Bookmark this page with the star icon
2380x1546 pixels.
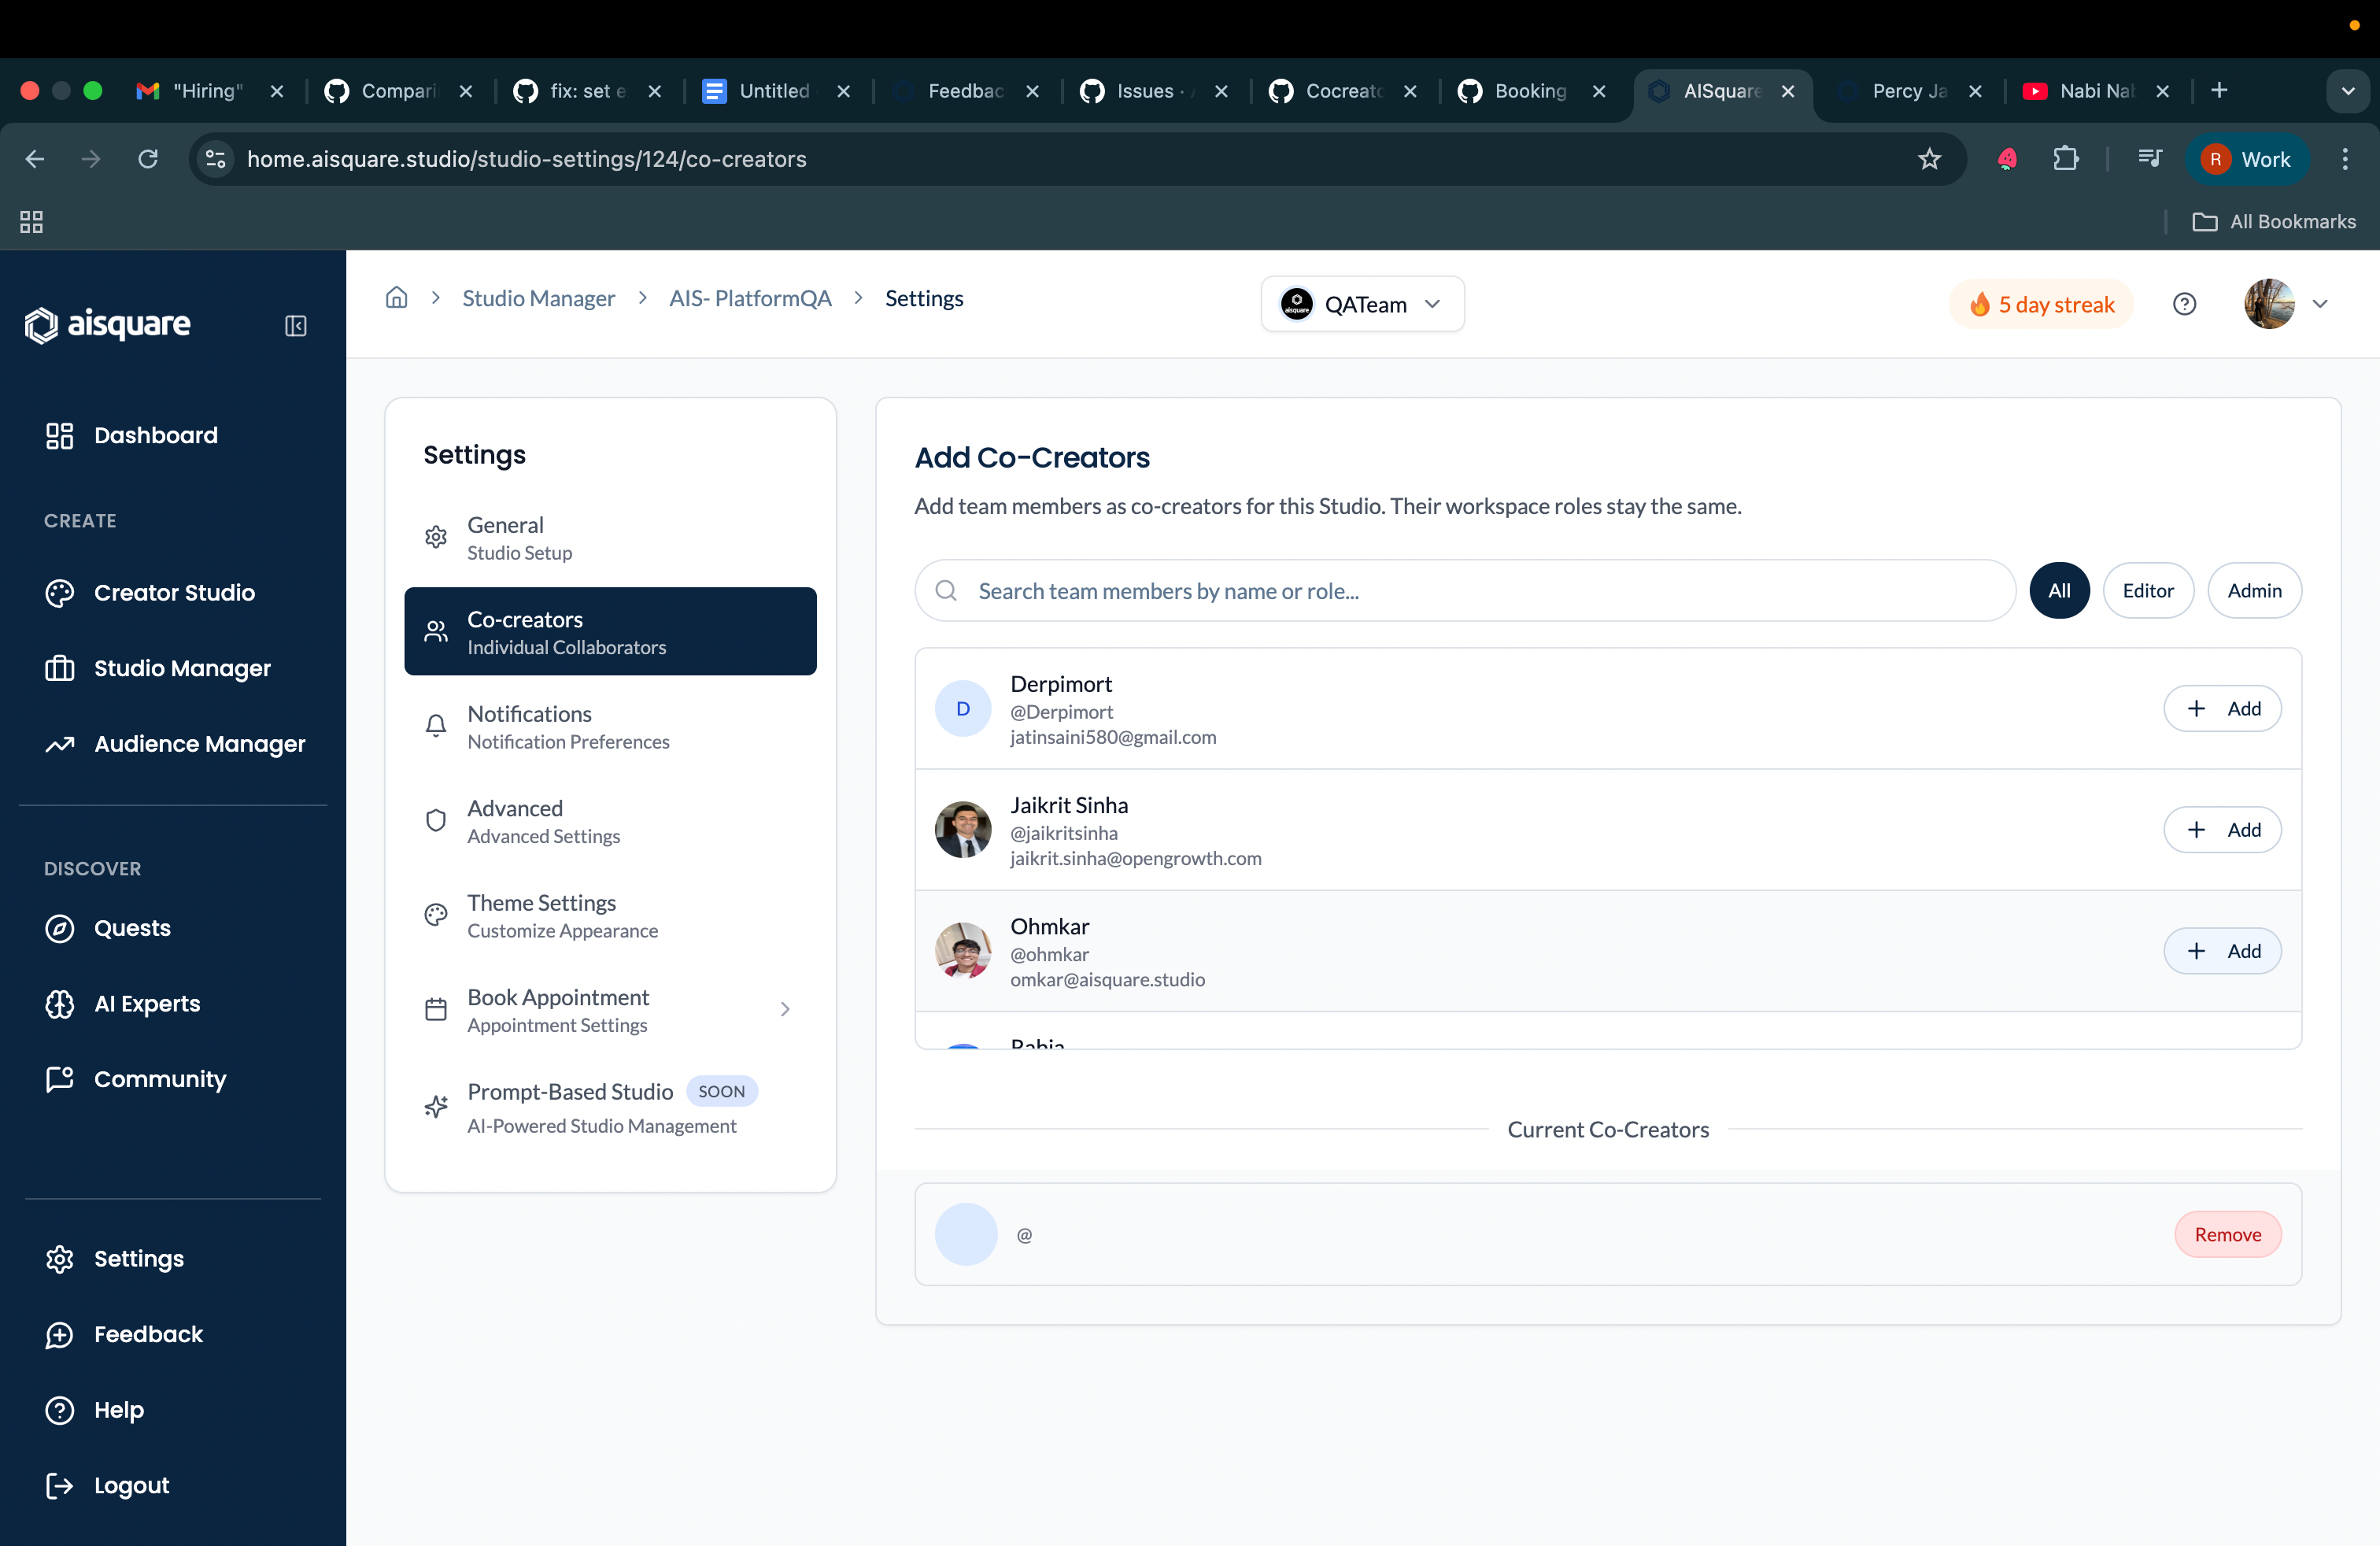click(x=1929, y=159)
